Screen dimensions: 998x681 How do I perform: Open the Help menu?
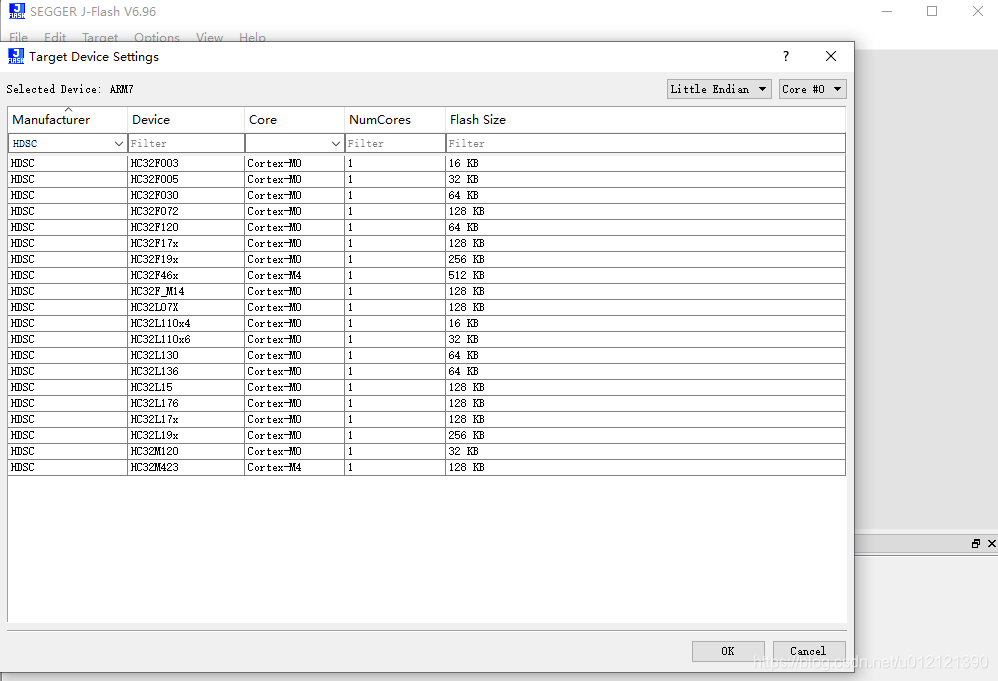pos(252,37)
